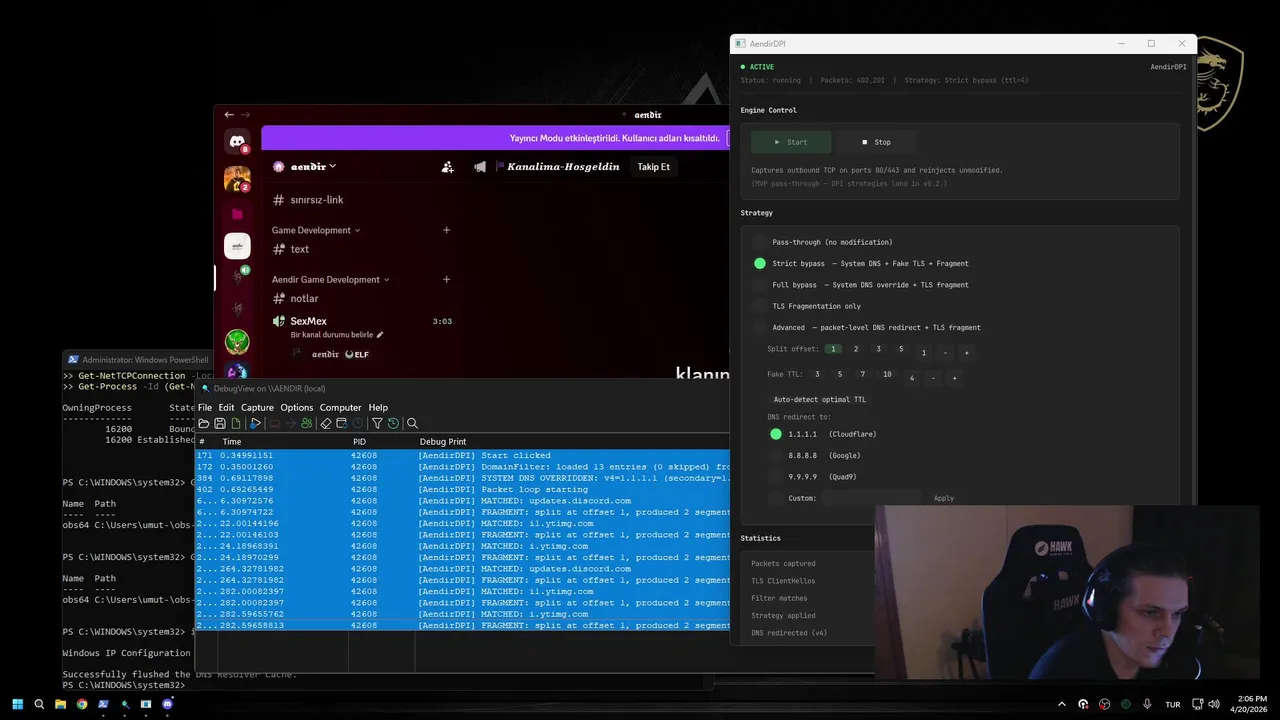Save log icon in DebugView toolbar

coord(220,423)
